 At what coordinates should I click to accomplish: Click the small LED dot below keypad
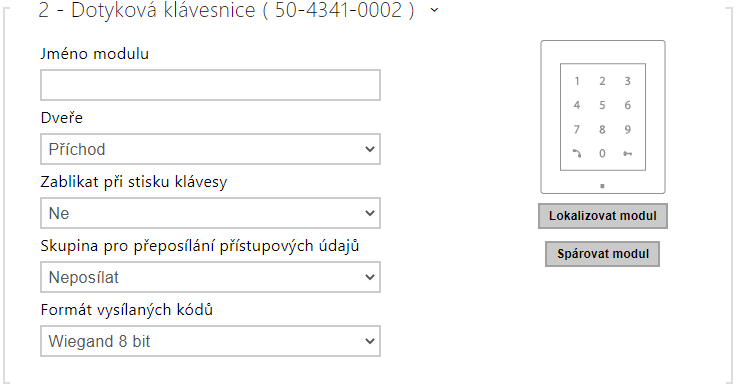coord(602,186)
